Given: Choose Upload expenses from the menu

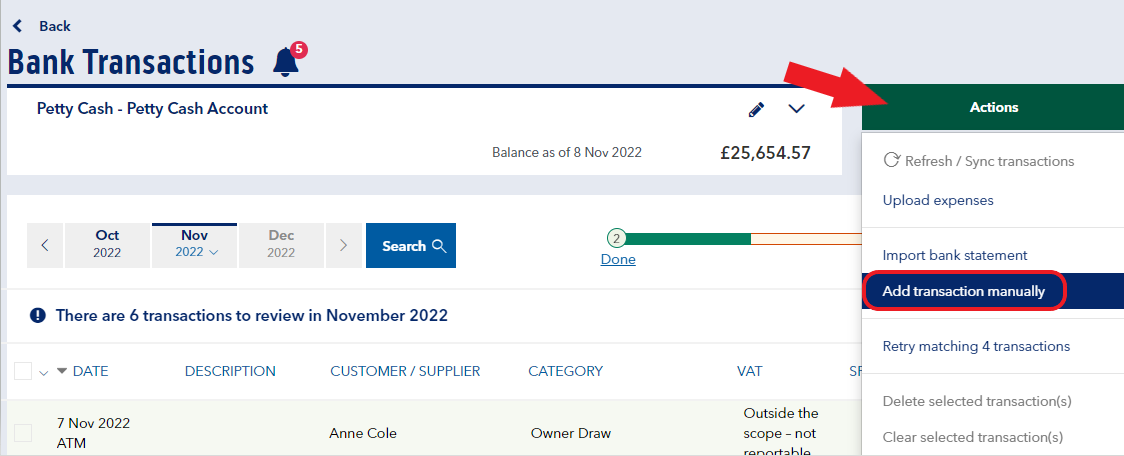Looking at the screenshot, I should pos(938,200).
